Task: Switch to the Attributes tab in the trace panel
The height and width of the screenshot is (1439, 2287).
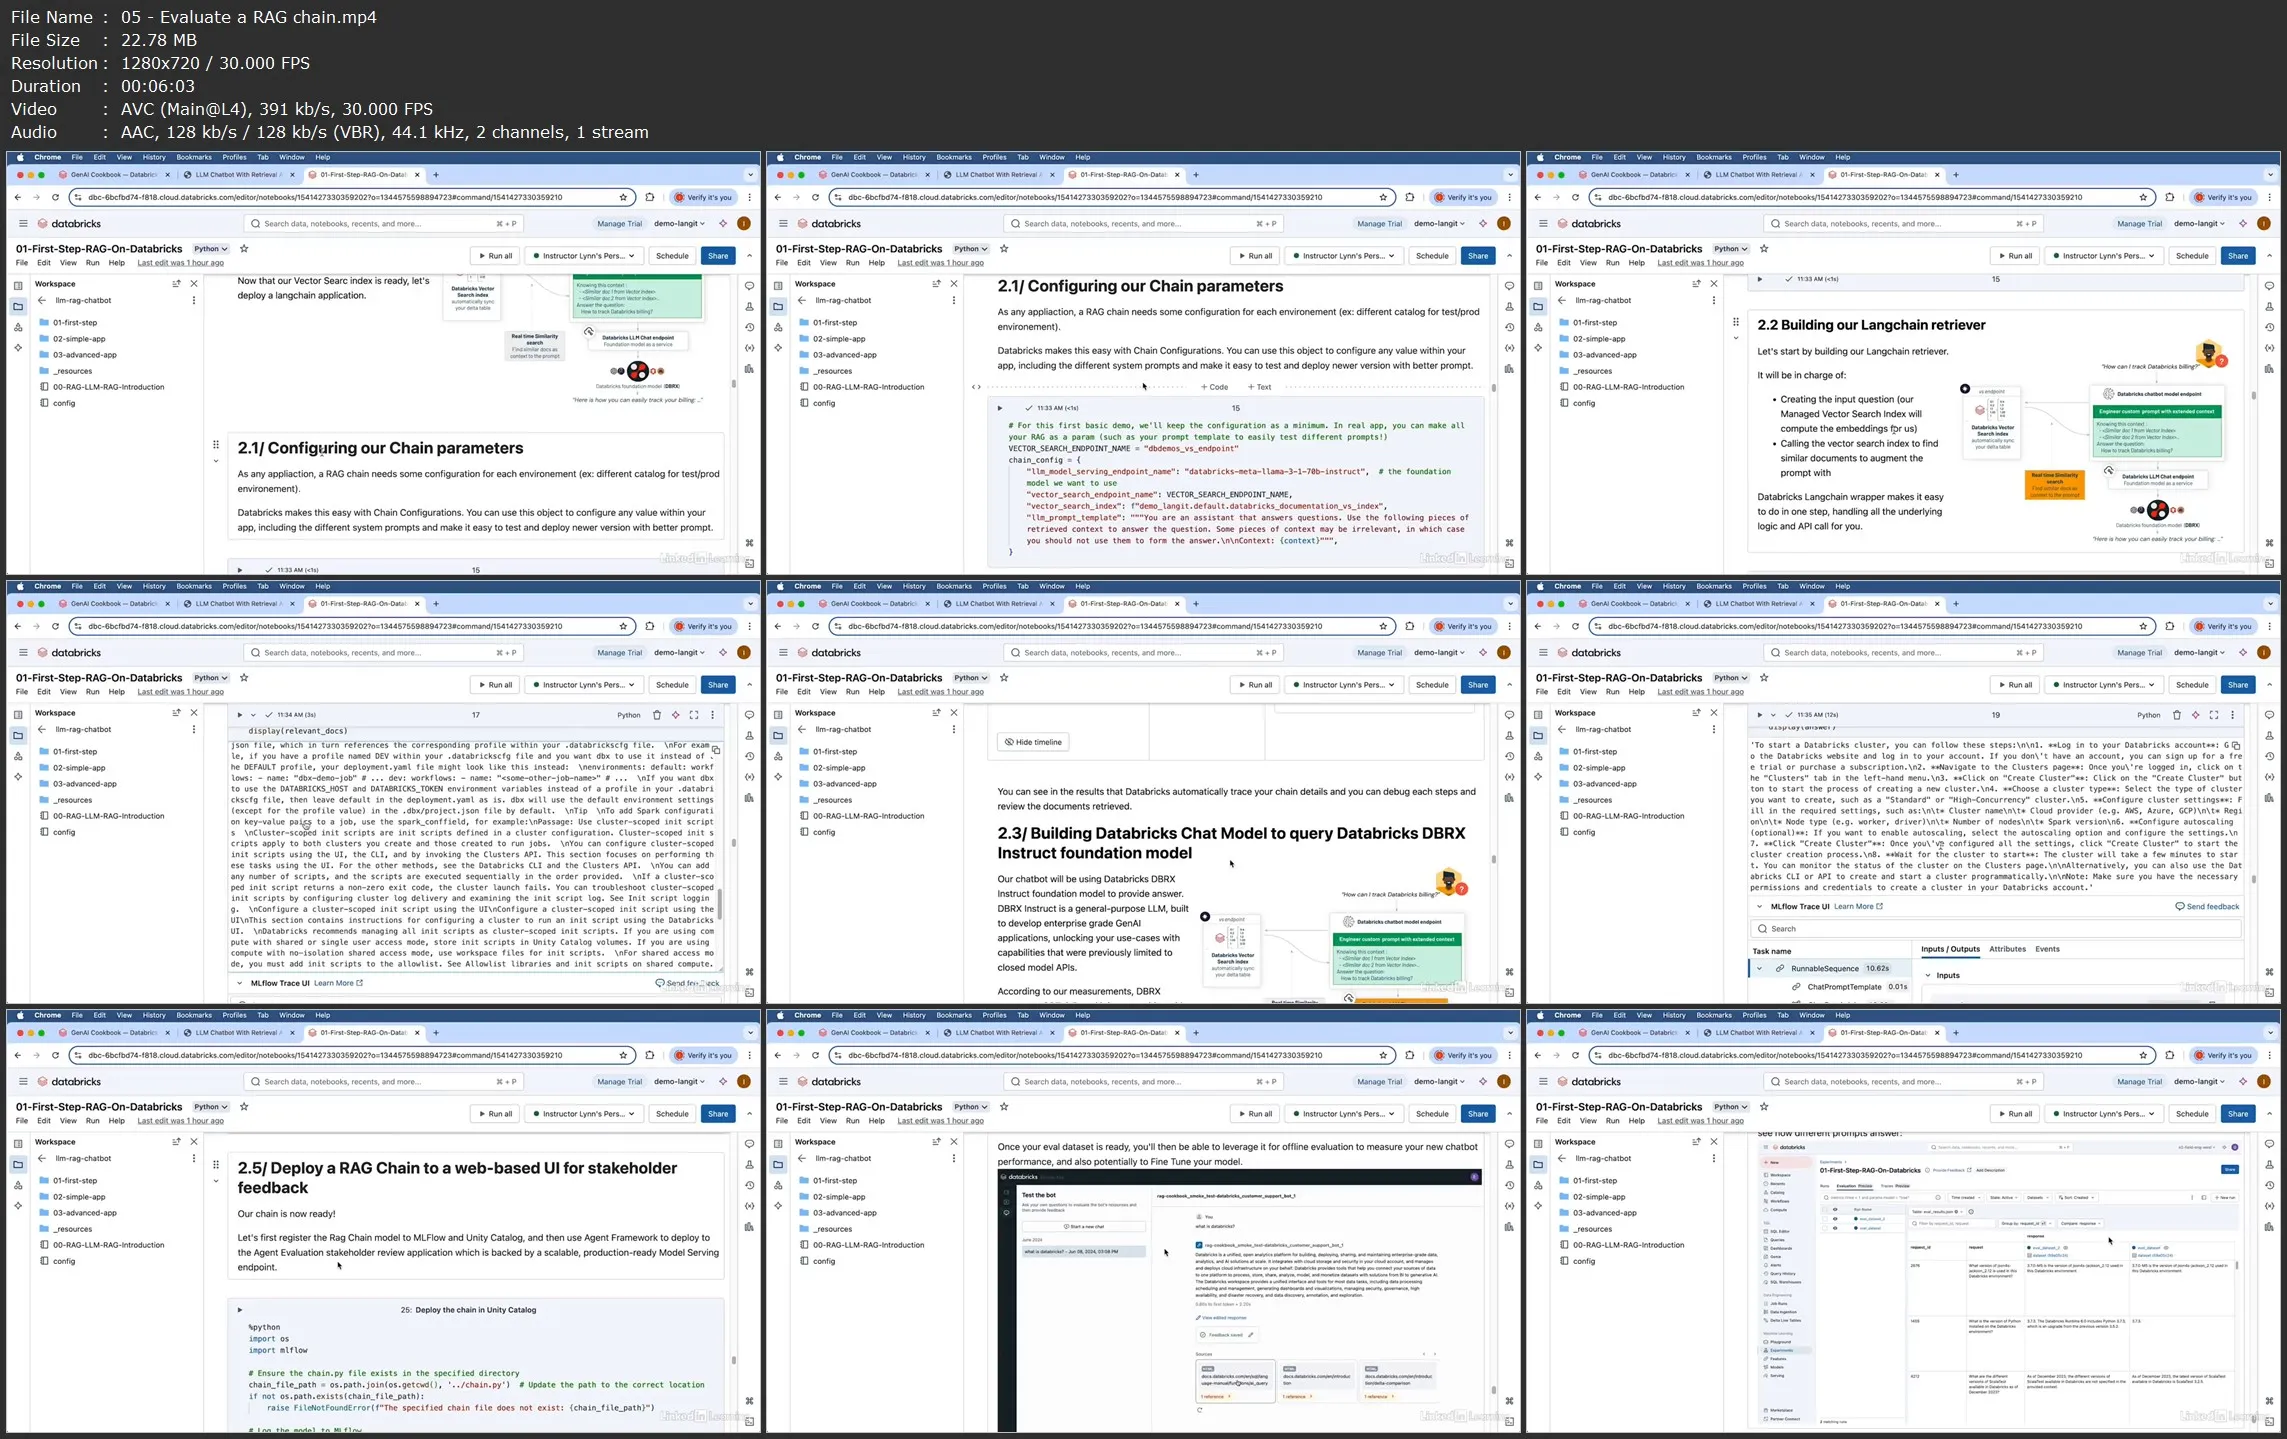Action: 2007,949
